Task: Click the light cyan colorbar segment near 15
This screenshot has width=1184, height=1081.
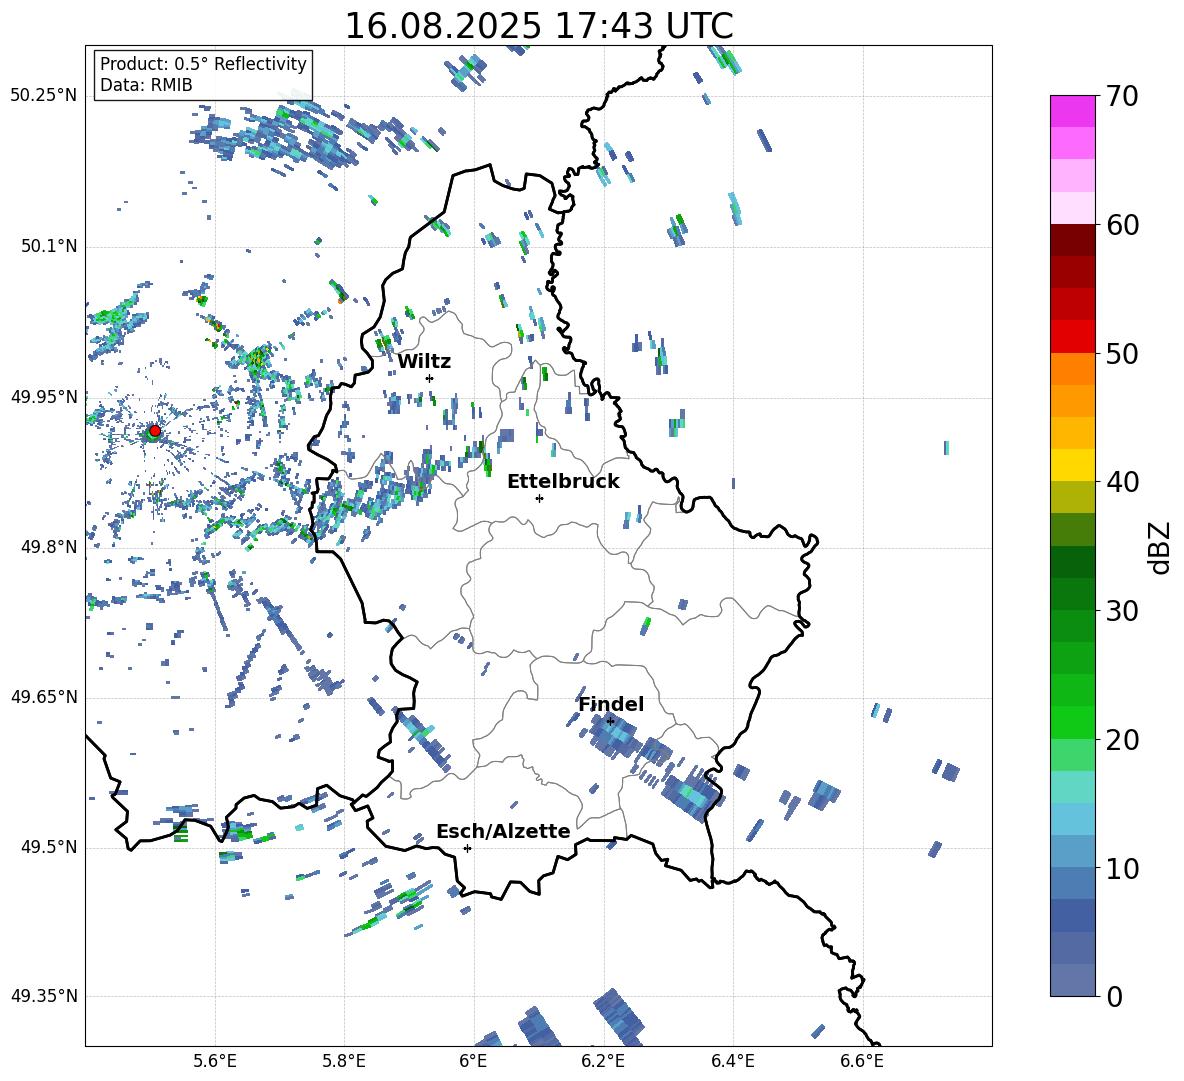Action: (x=1072, y=787)
